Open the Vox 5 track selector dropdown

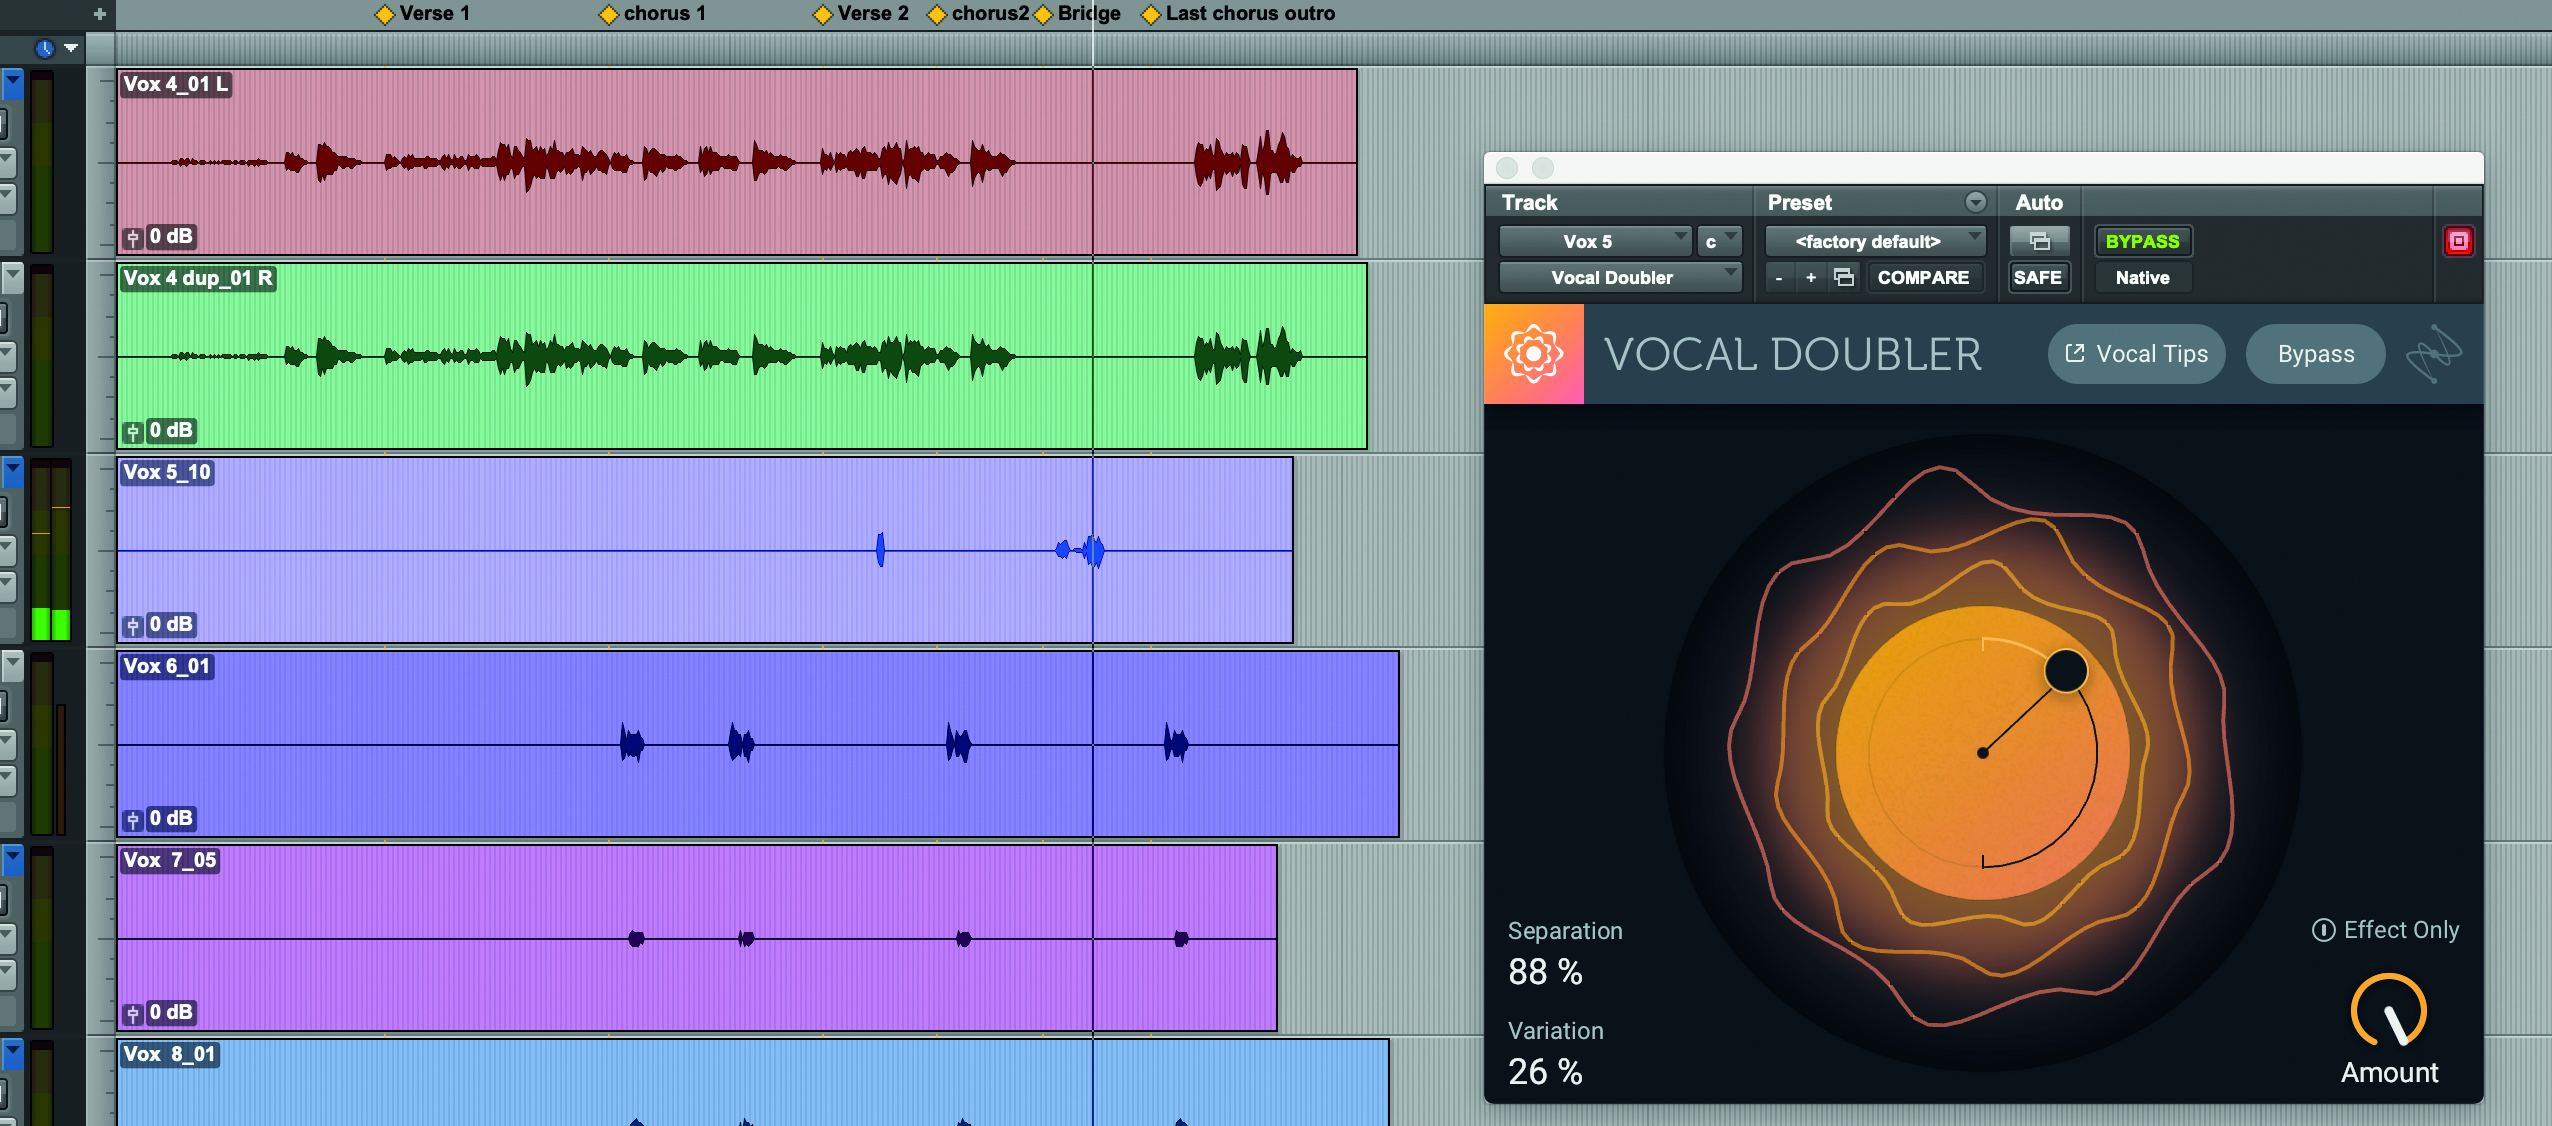click(x=1595, y=241)
